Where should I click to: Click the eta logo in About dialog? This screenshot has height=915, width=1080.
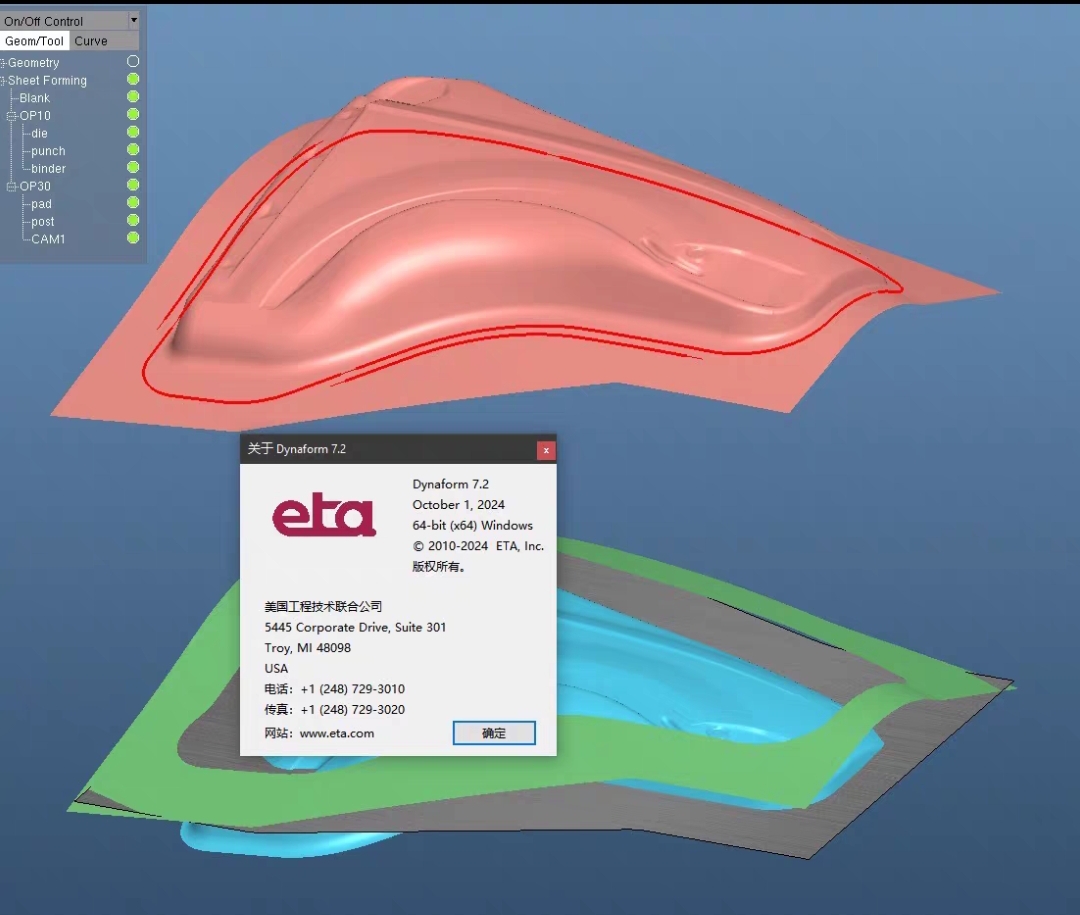(x=324, y=515)
